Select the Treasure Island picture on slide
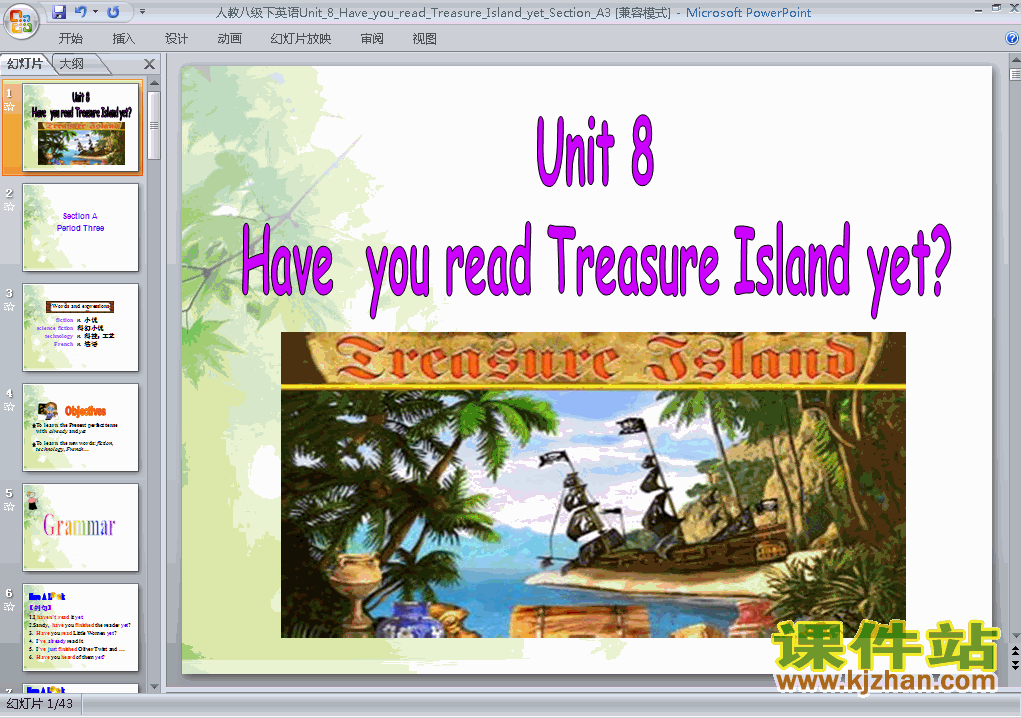 [593, 485]
